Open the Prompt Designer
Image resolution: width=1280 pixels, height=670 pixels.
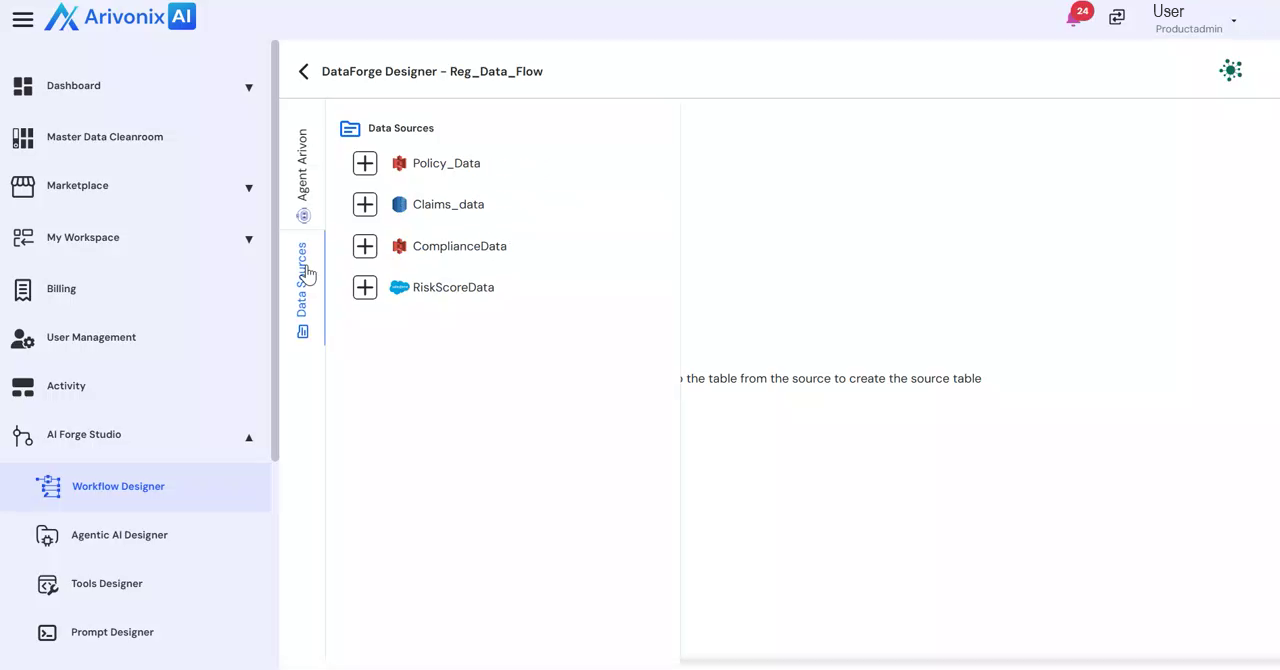tap(112, 632)
